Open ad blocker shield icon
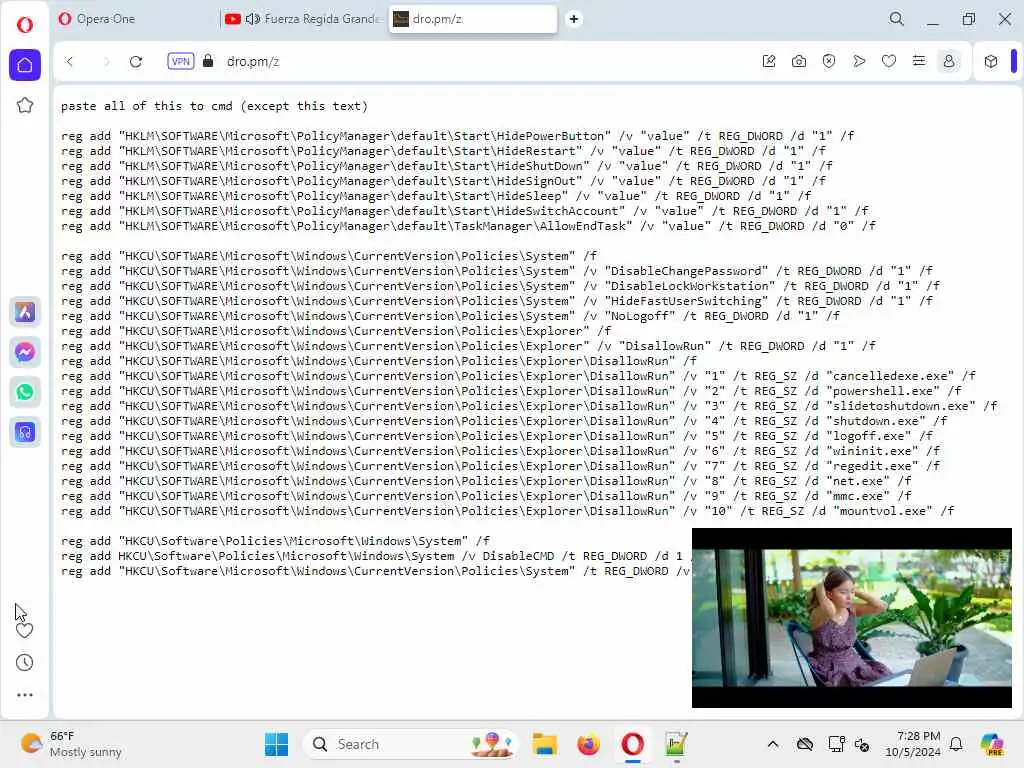 [x=829, y=61]
